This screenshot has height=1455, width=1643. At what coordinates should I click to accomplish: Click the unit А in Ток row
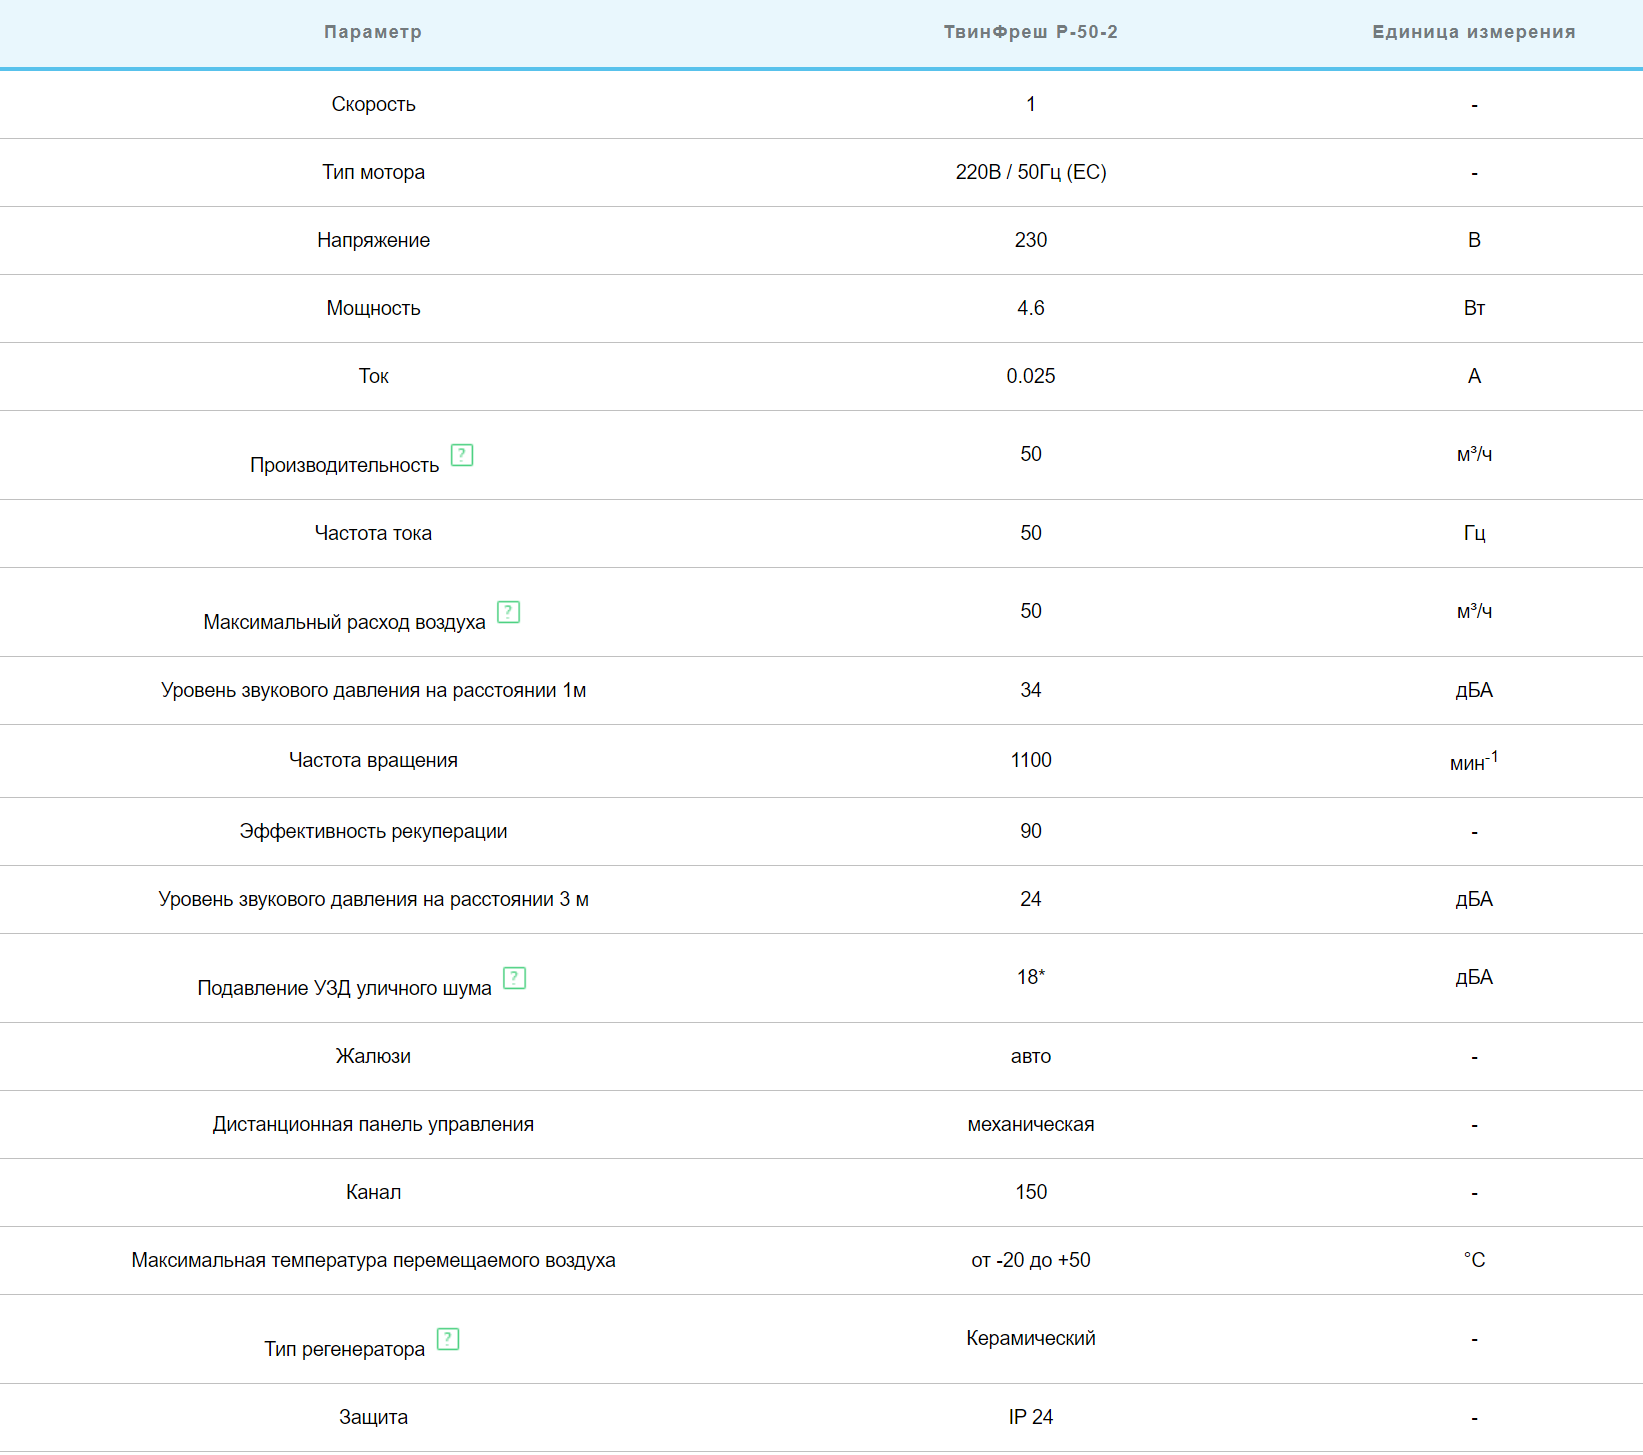point(1474,376)
